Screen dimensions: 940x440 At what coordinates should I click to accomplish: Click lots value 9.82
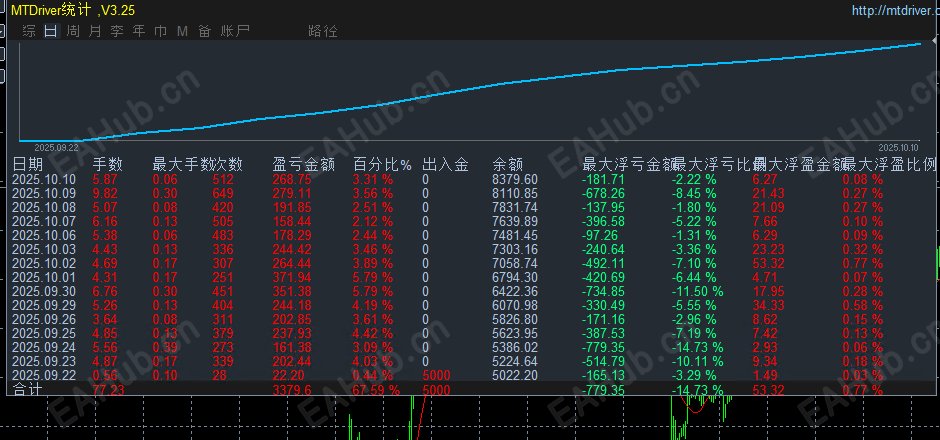104,193
